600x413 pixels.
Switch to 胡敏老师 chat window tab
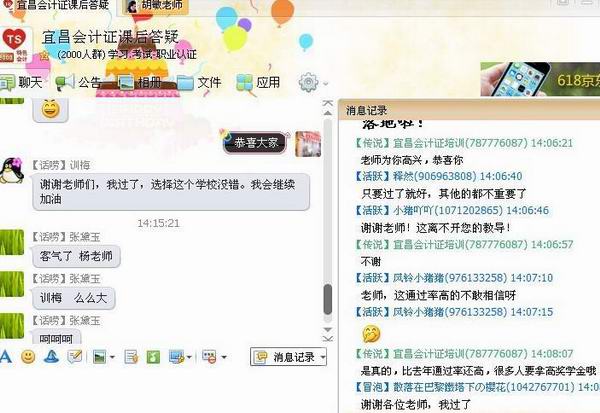(x=155, y=6)
